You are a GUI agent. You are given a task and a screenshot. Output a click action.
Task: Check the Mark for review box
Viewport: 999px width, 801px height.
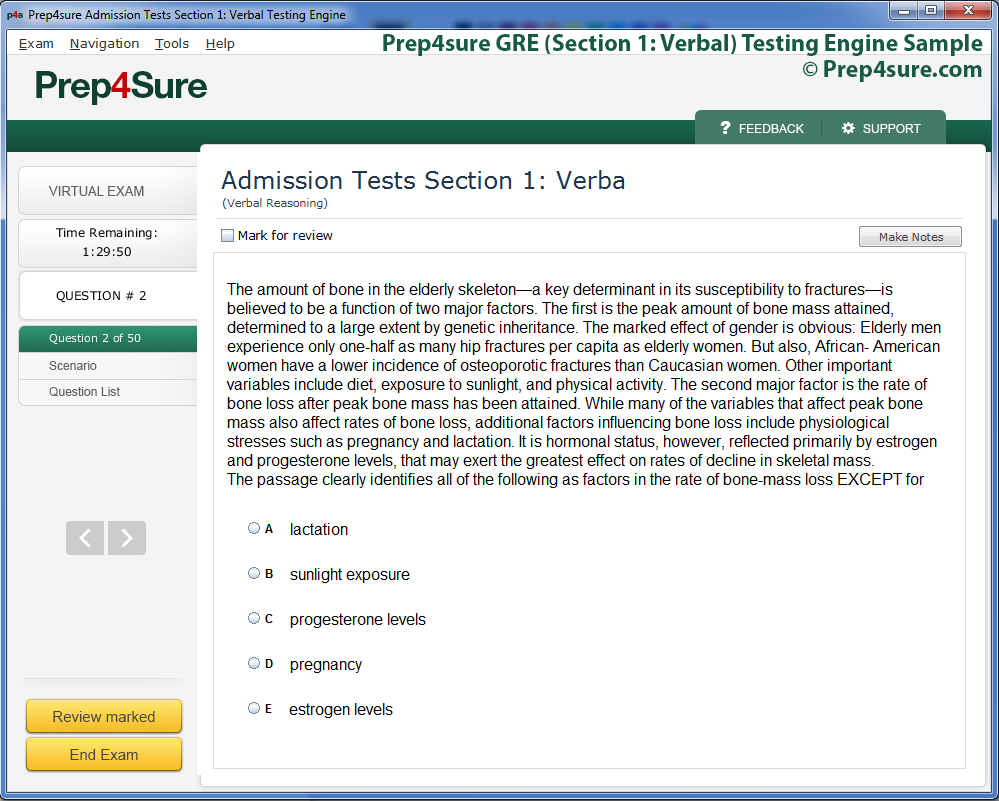pos(228,236)
